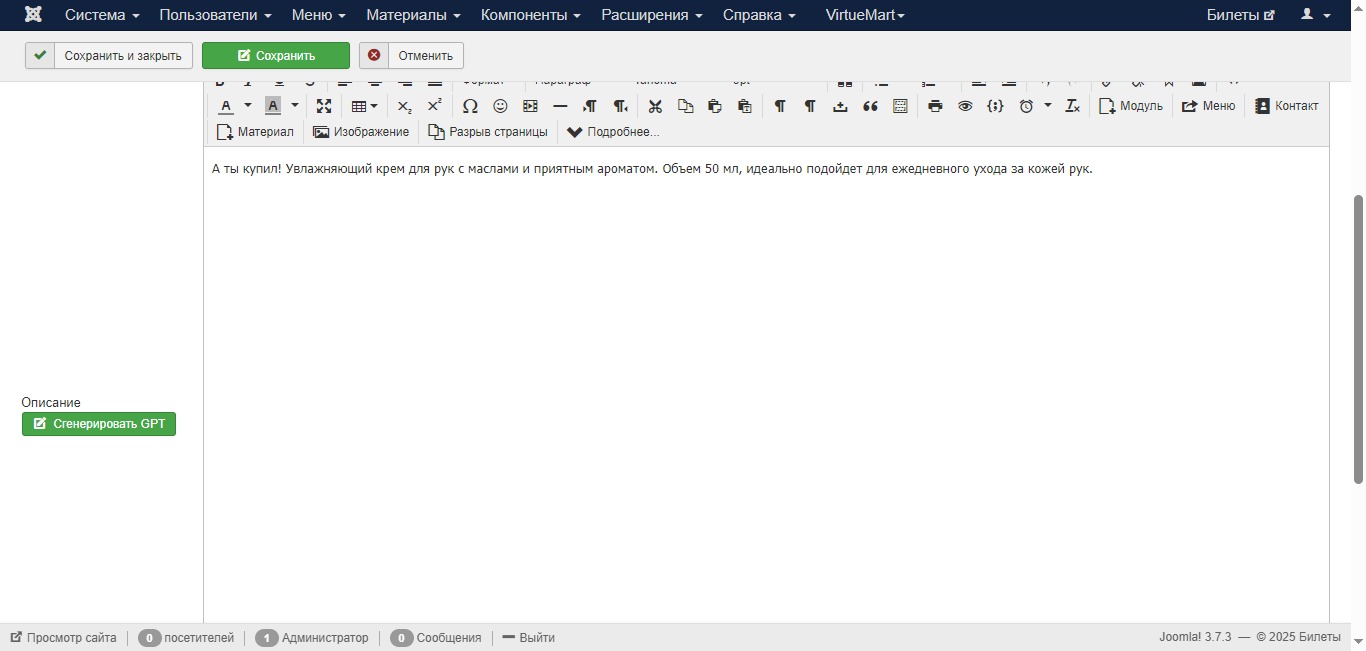Screen dimensions: 1366x651
Task: Set right-to-left text direction
Action: 620,106
